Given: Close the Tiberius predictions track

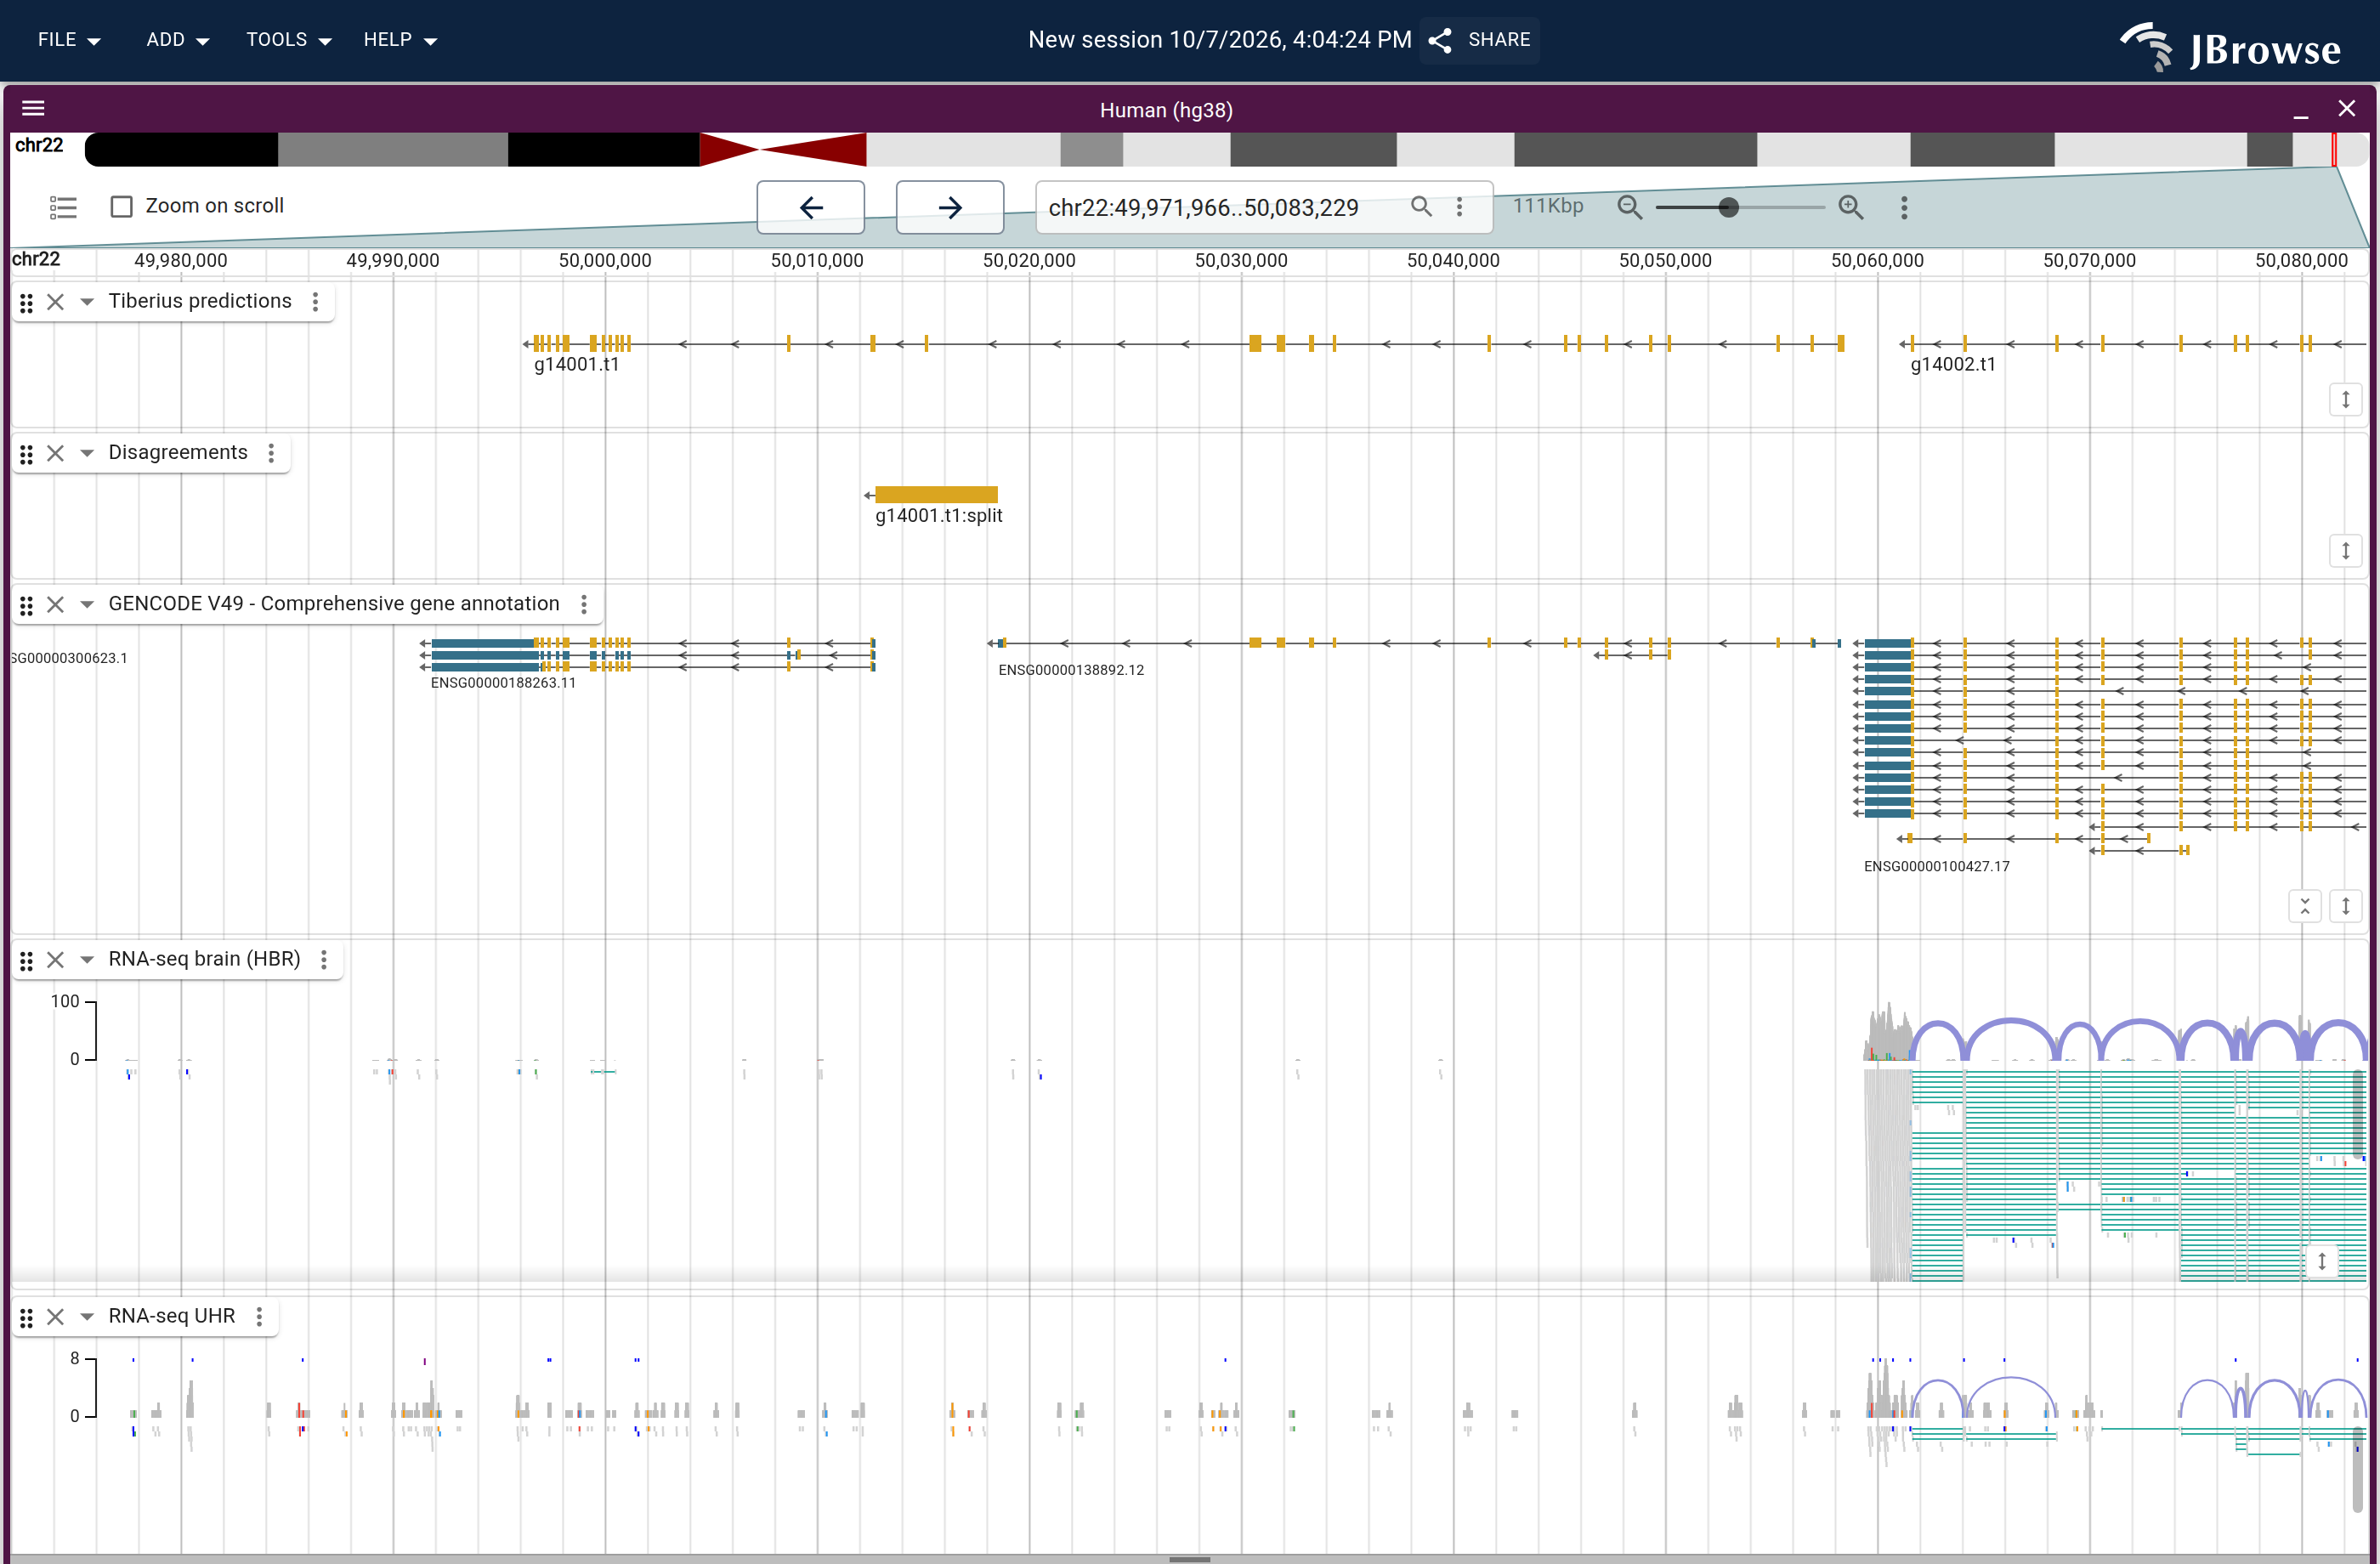Looking at the screenshot, I should coord(56,302).
